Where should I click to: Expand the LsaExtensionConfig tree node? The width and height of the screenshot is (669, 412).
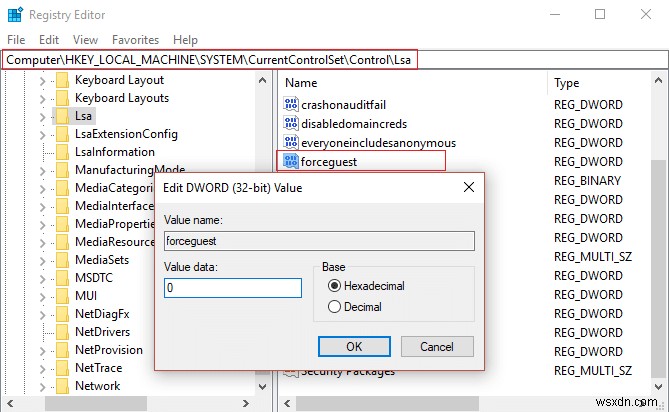pos(42,134)
